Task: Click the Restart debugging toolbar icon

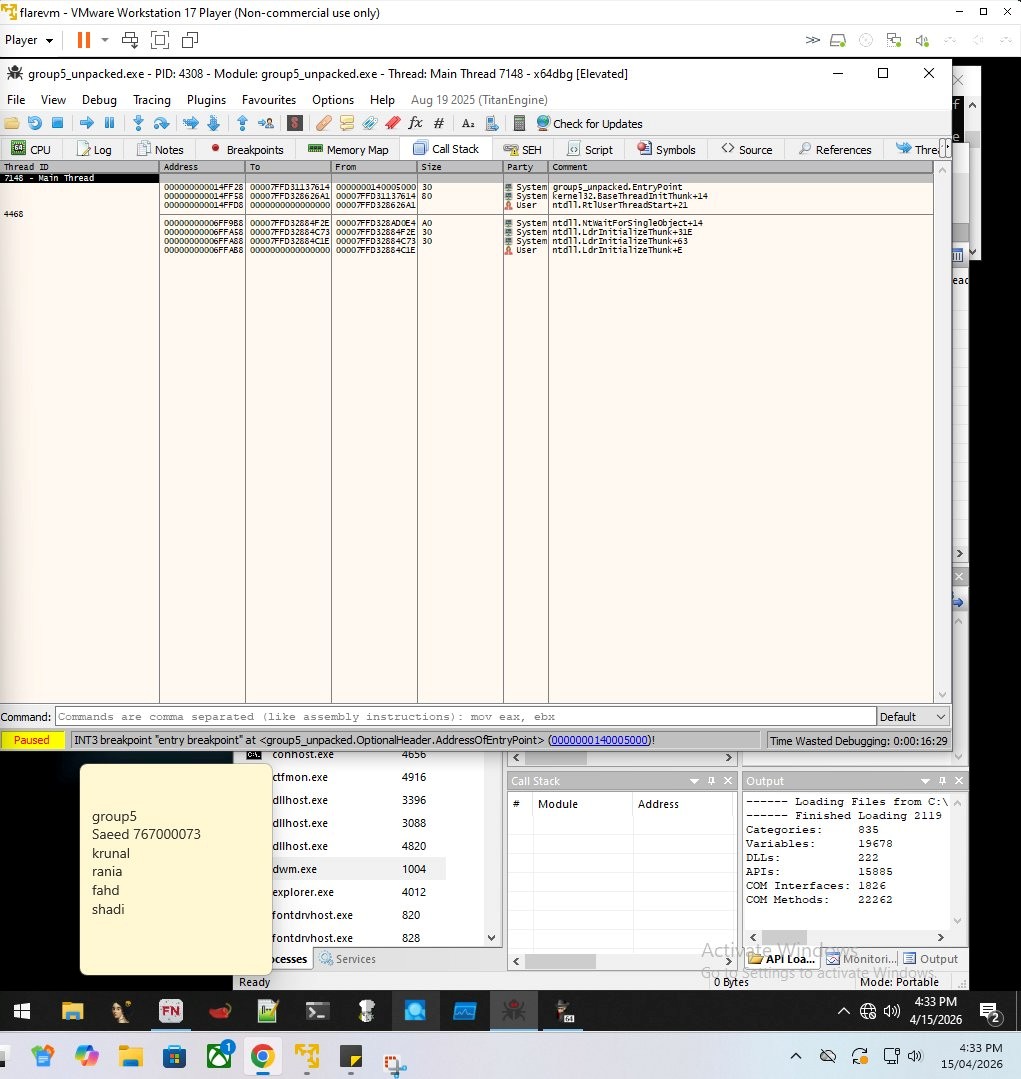Action: pyautogui.click(x=35, y=123)
